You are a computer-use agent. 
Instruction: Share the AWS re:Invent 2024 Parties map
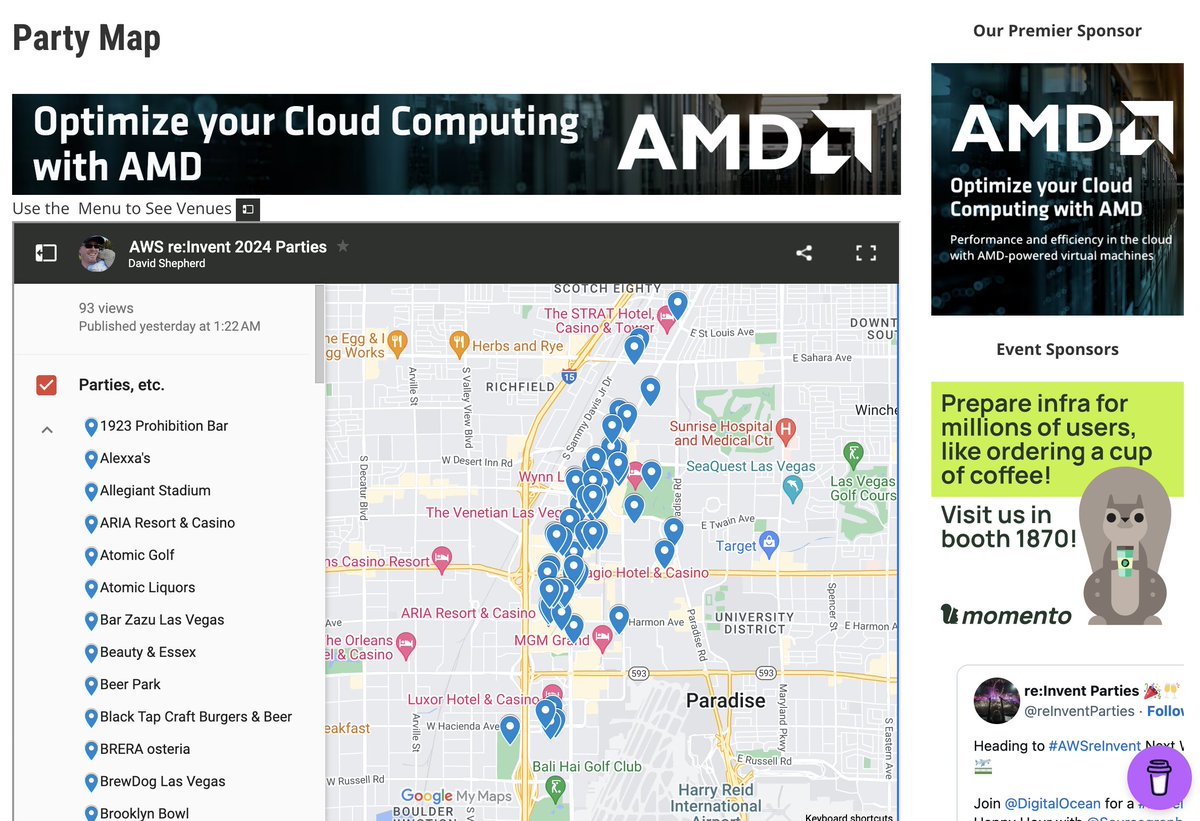click(804, 253)
